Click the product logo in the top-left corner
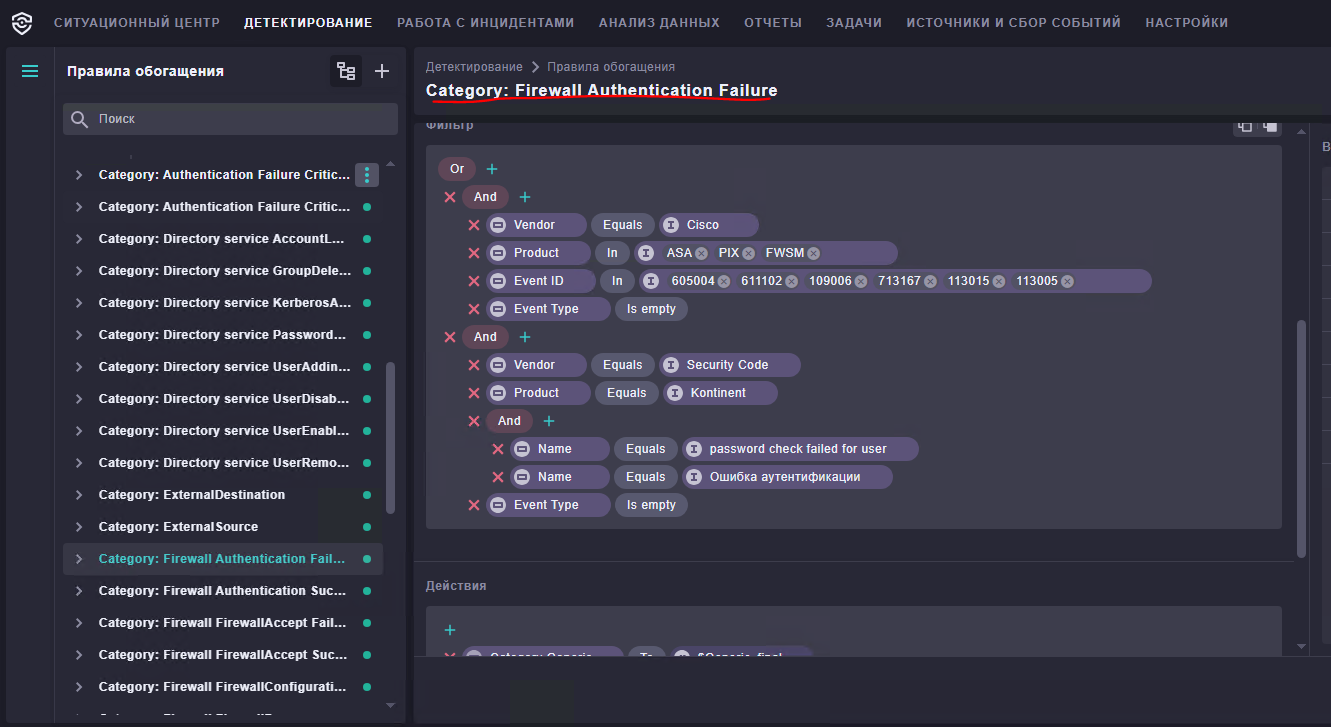1331x727 pixels. (21, 22)
